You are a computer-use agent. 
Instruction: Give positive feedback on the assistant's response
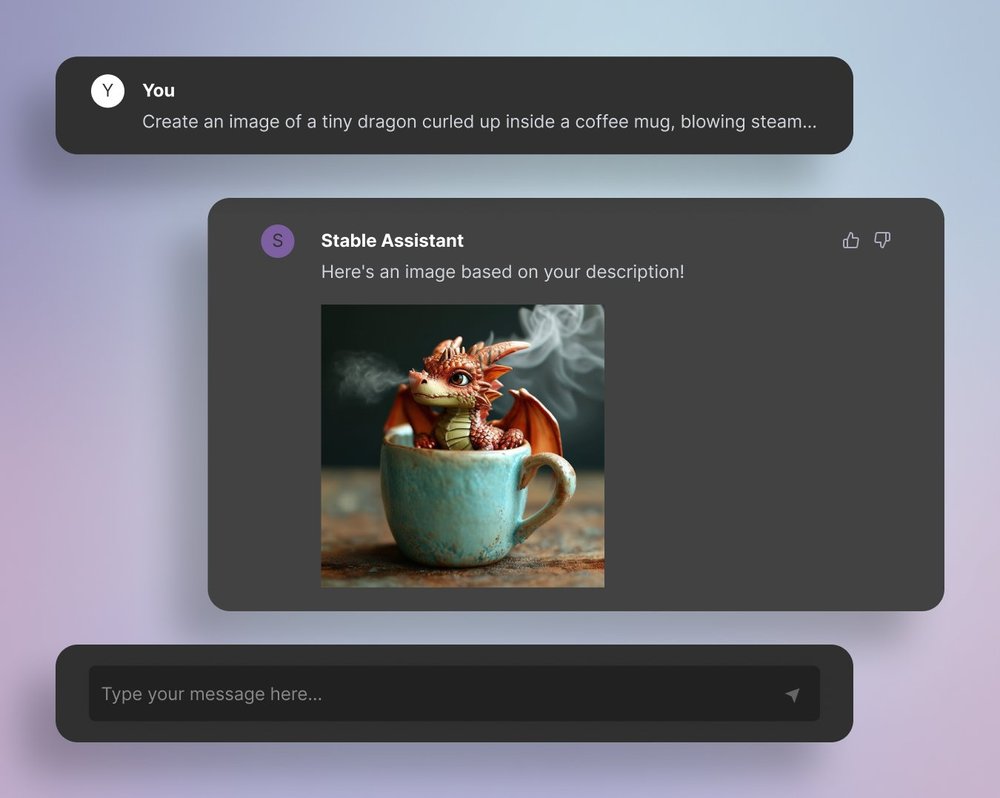[x=850, y=240]
